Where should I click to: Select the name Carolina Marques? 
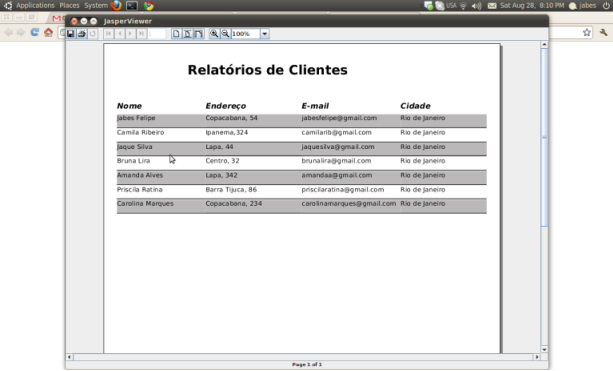[145, 204]
